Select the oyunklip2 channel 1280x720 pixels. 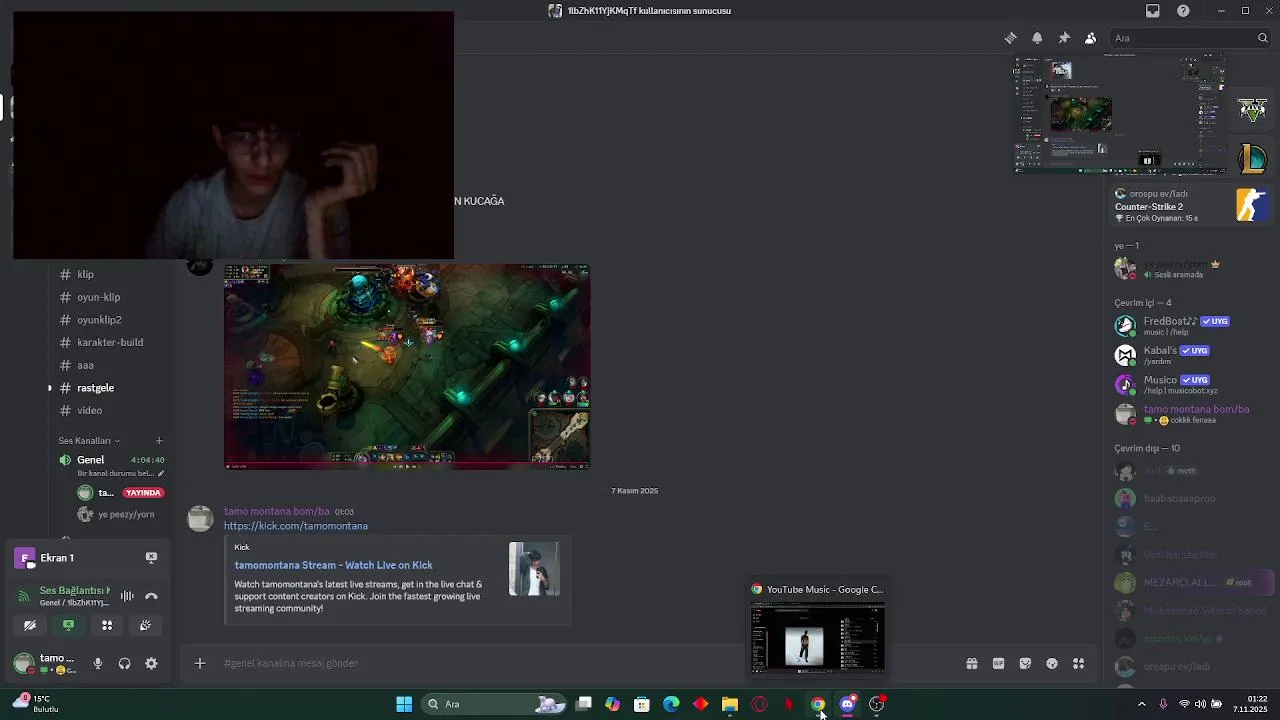tap(108, 320)
